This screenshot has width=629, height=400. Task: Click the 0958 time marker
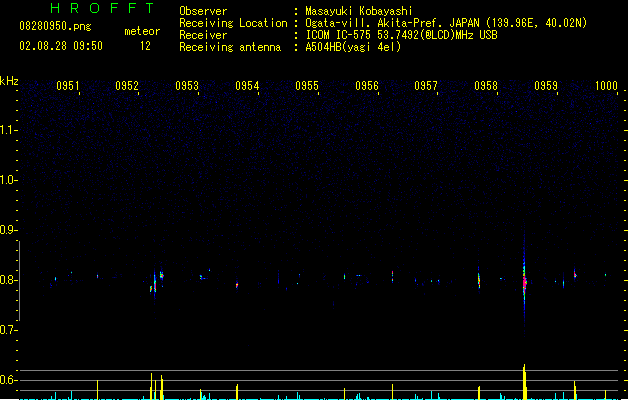click(x=486, y=86)
